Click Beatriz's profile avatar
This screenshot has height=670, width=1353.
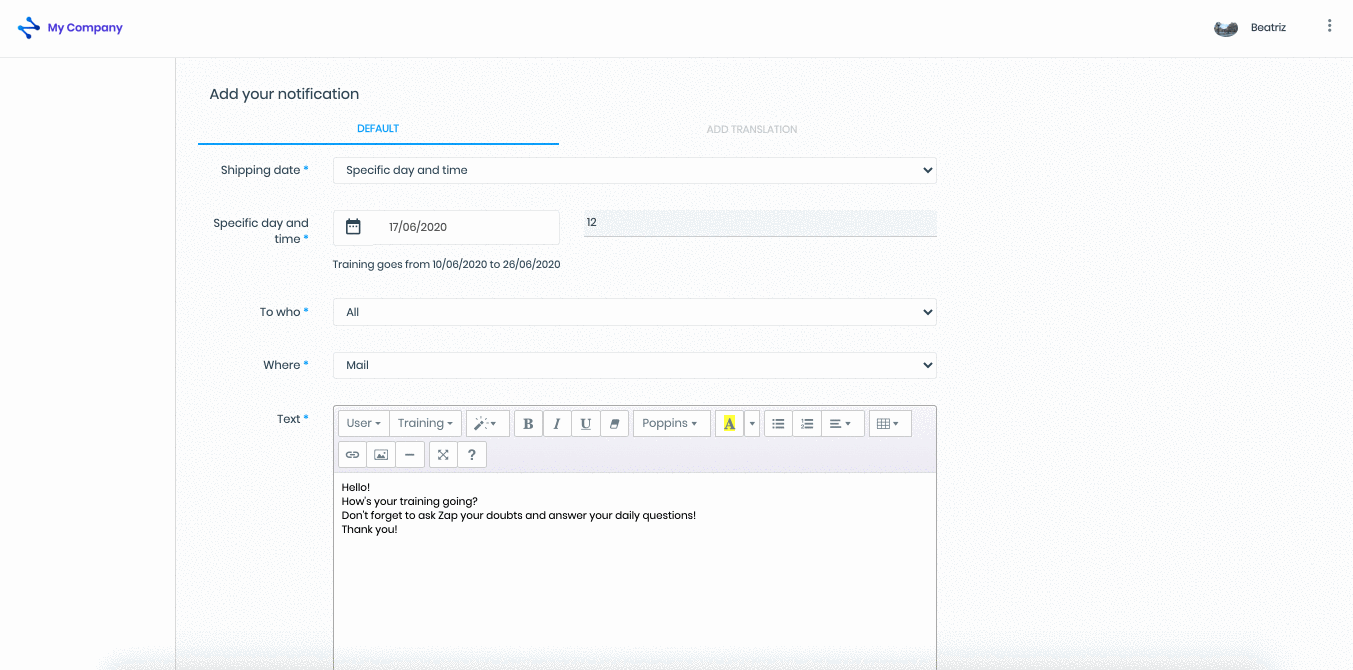click(x=1226, y=28)
